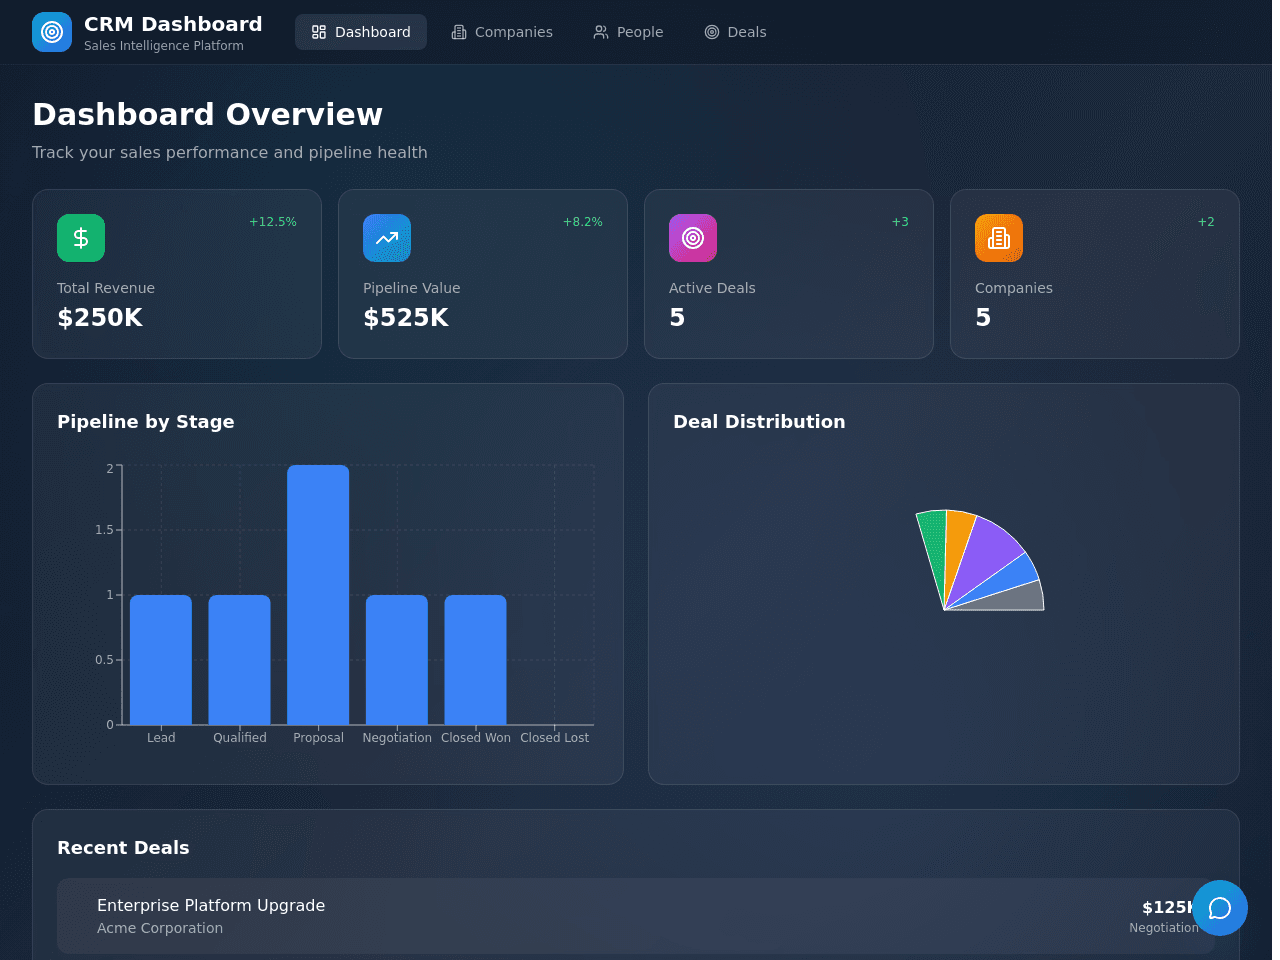Switch to the Companies tab

click(502, 32)
